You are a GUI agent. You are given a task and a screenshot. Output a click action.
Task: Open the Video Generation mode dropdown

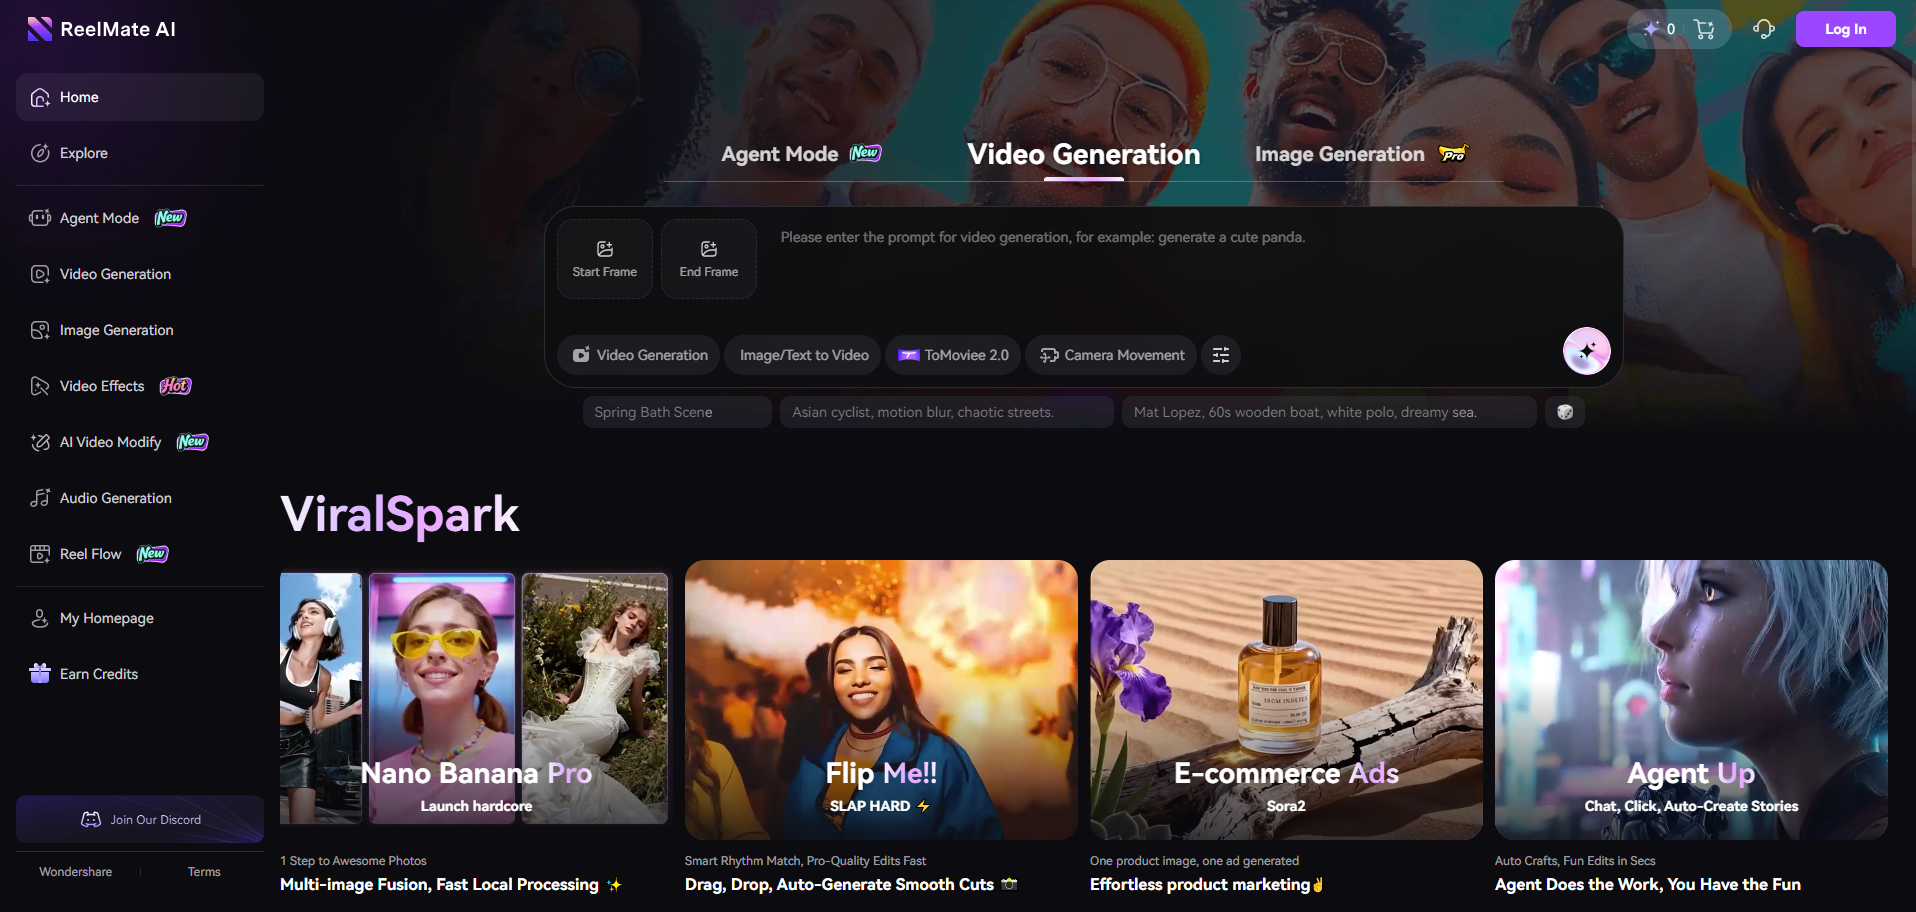(640, 355)
